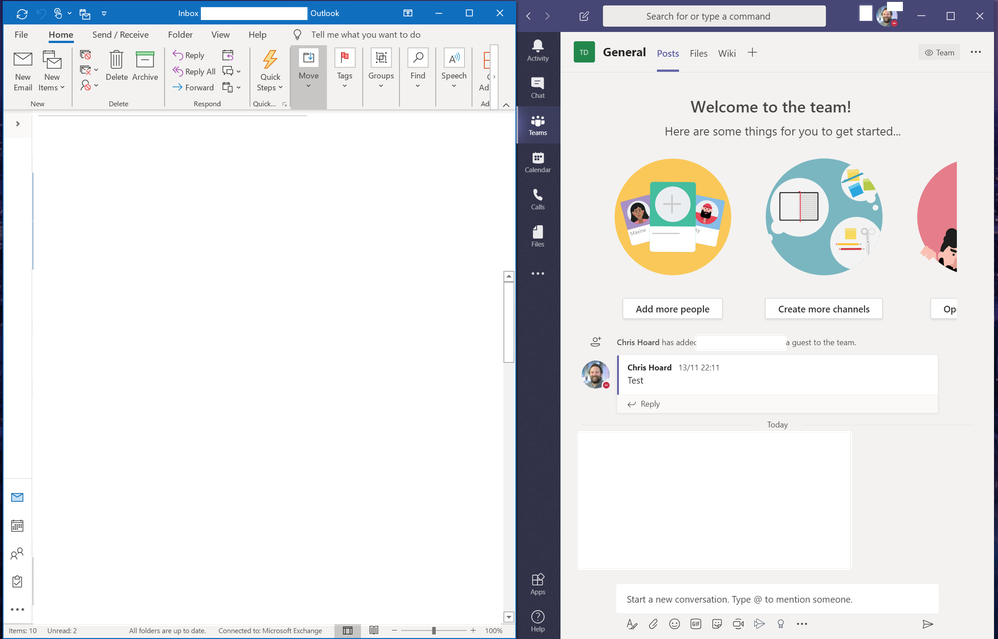998x639 pixels.
Task: Open Quick Steps dropdown in Outlook
Action: [270, 71]
